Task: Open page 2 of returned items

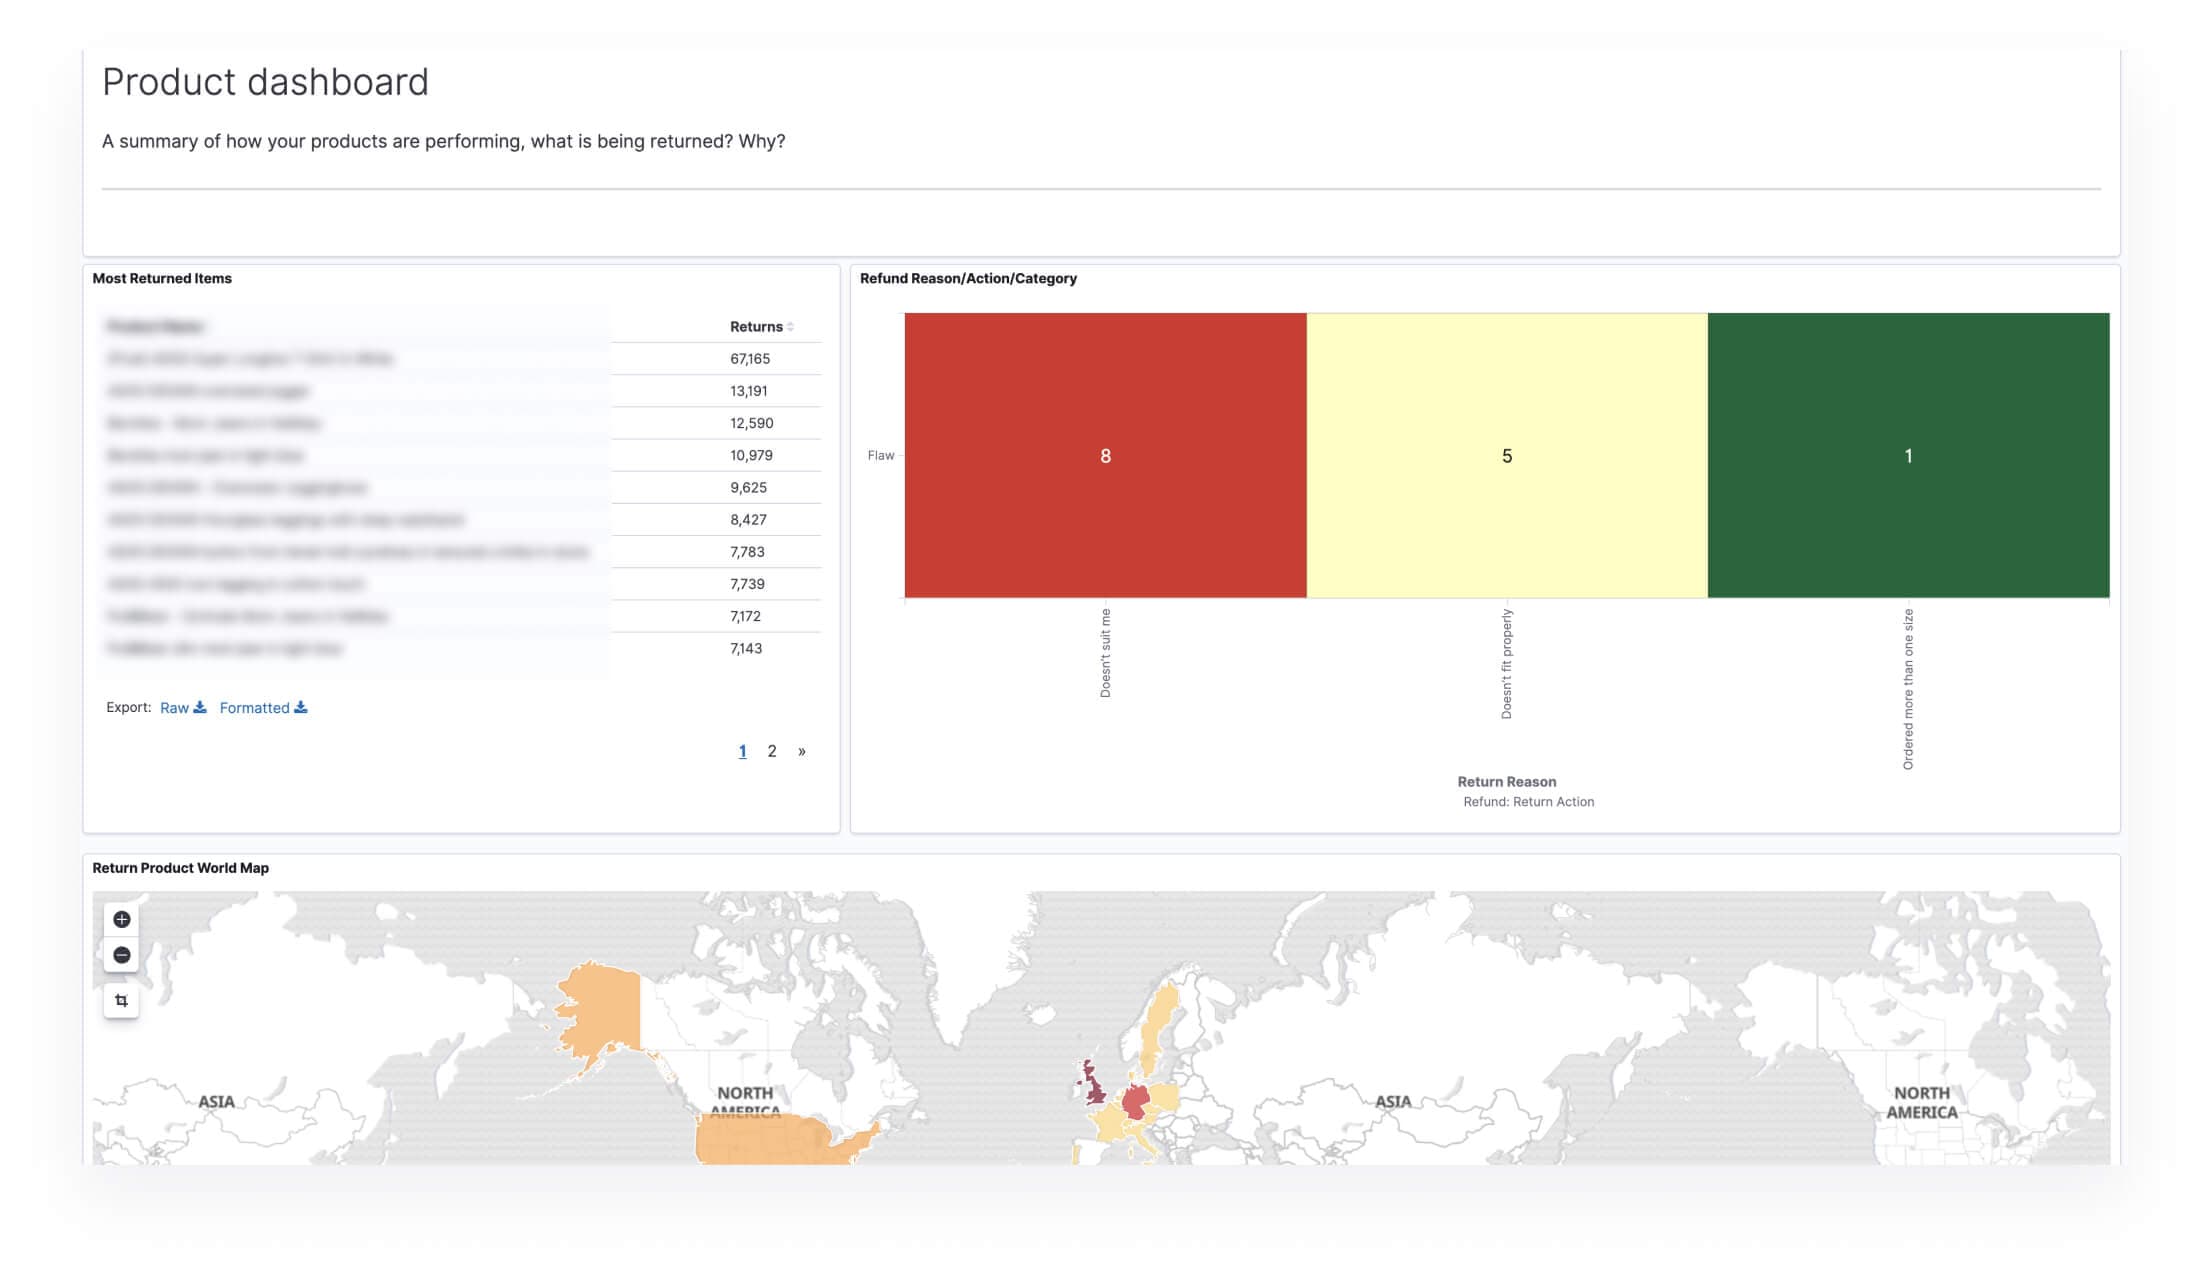Action: coord(772,751)
